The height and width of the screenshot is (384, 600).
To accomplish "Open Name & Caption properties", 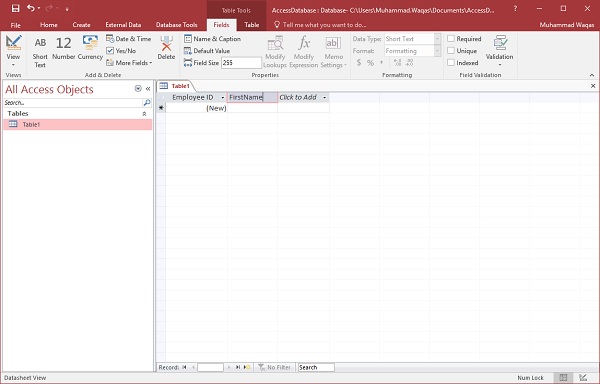I will [x=212, y=39].
